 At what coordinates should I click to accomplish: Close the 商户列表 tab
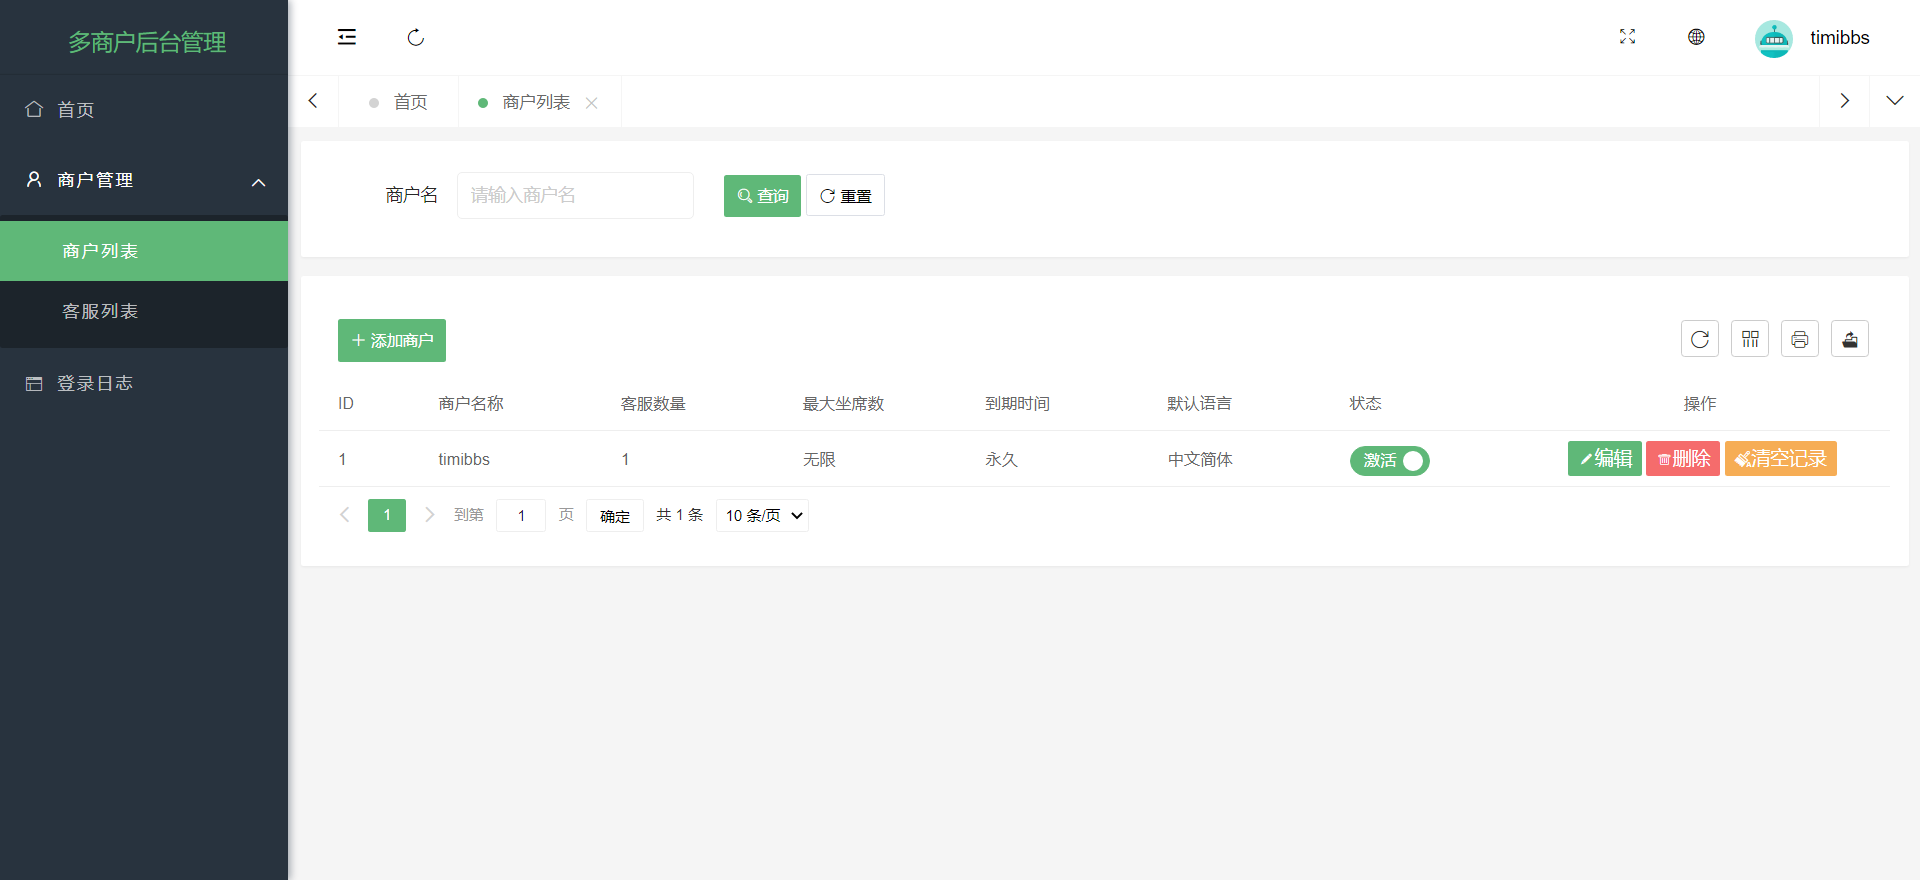point(592,103)
